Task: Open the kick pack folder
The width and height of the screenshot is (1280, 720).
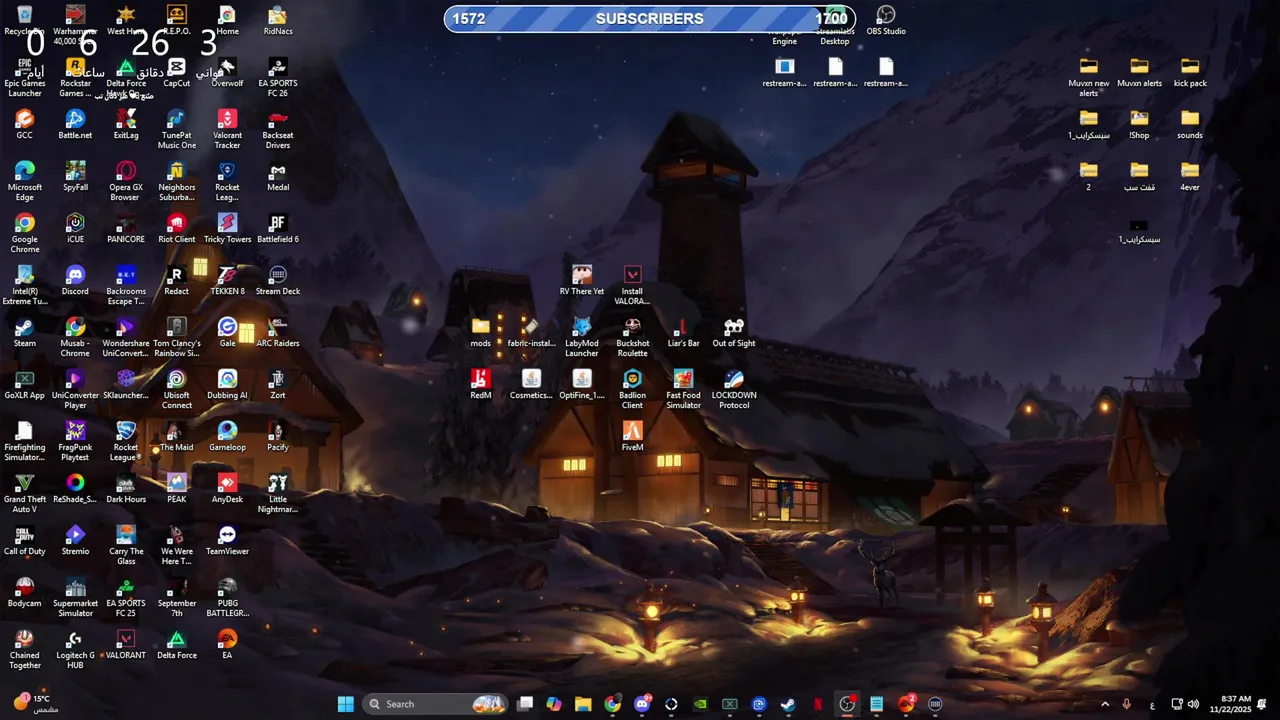Action: 1190,72
